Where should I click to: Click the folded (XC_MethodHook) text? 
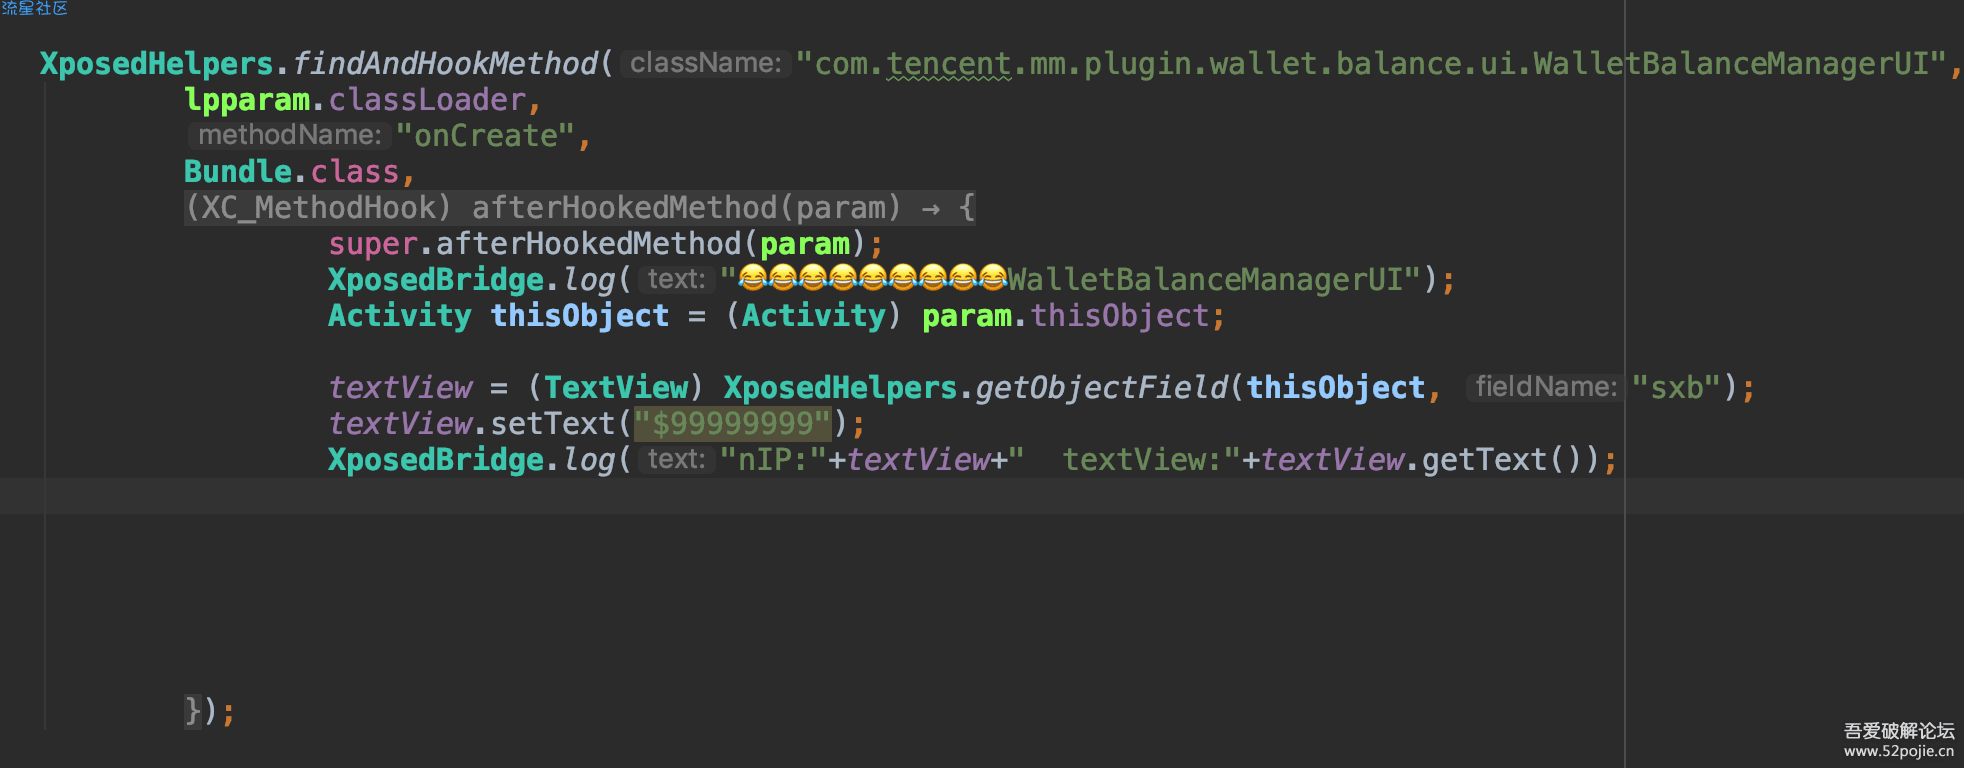[x=319, y=208]
